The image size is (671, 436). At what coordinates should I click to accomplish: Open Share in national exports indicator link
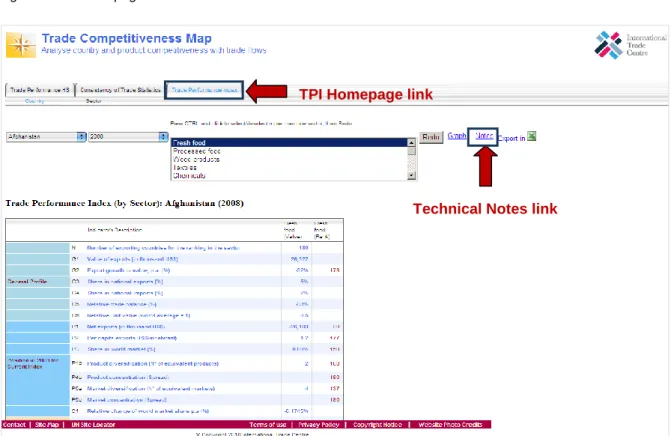[125, 282]
